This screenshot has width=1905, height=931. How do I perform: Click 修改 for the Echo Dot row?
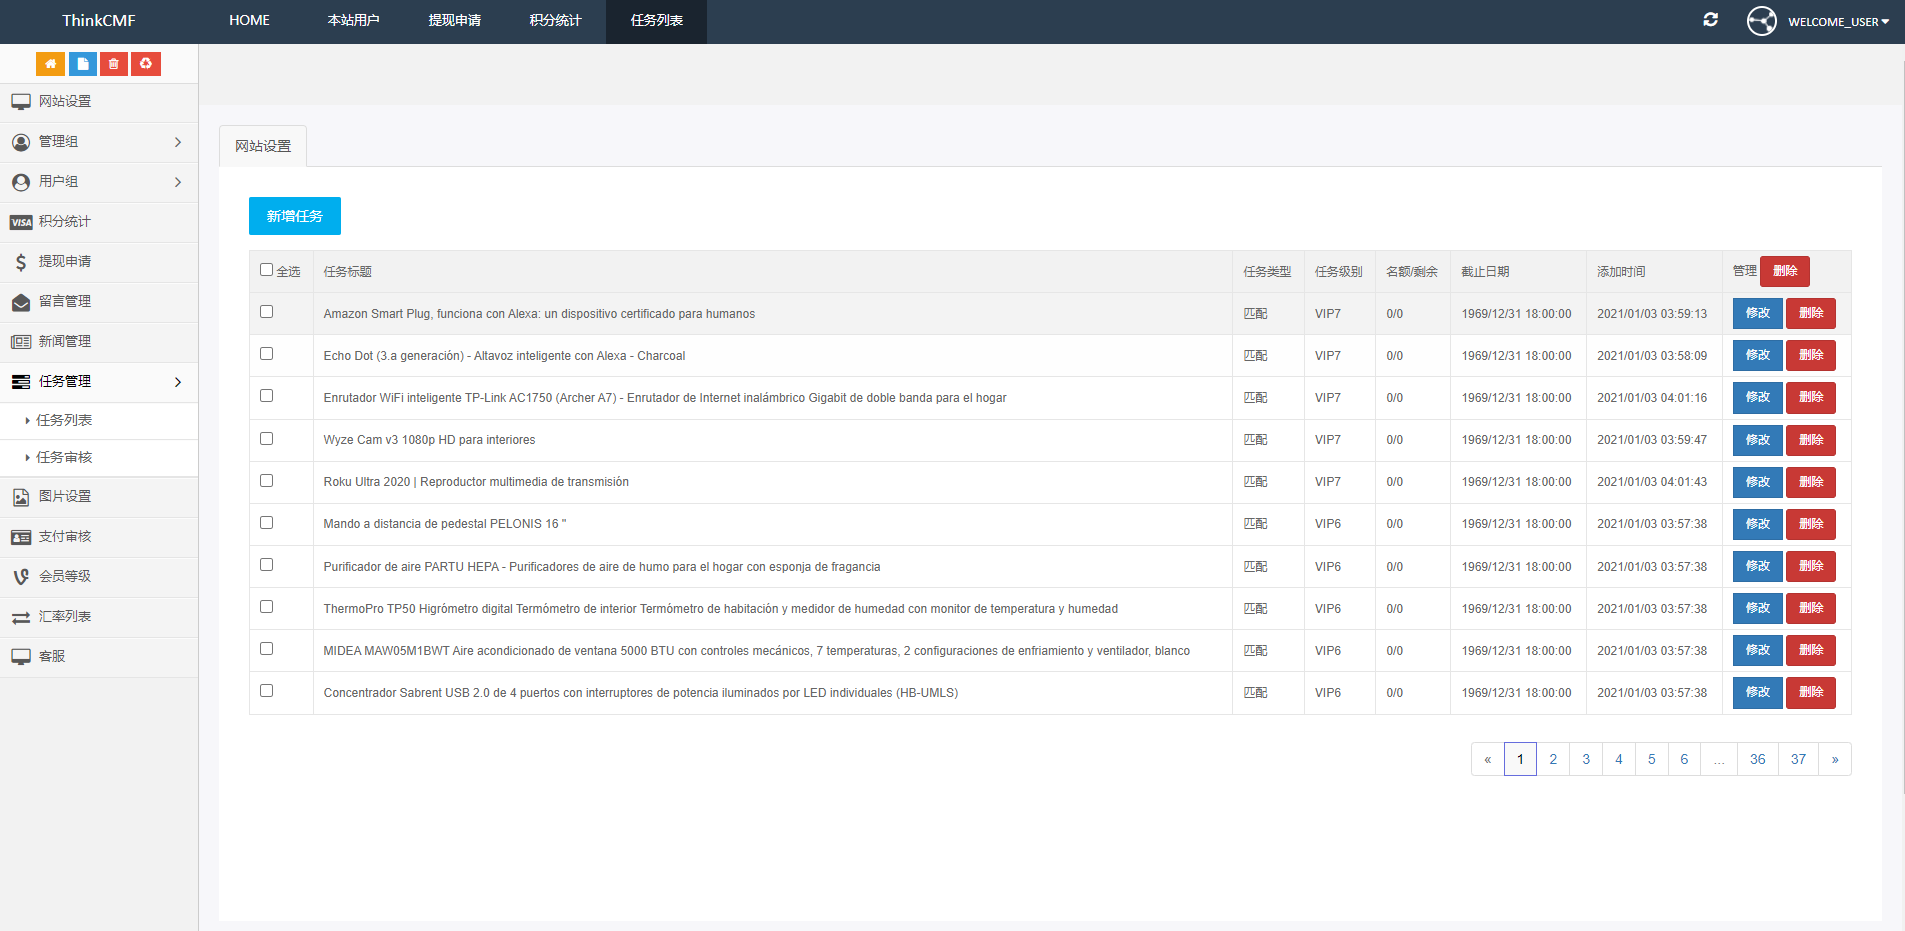(1757, 356)
